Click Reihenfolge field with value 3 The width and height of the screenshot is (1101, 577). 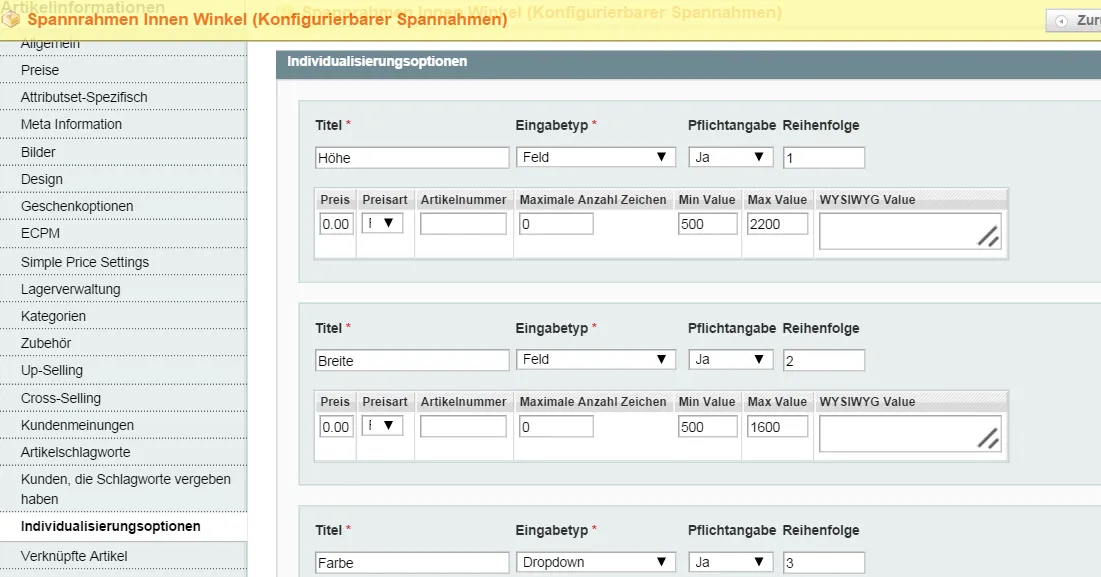[x=824, y=563]
